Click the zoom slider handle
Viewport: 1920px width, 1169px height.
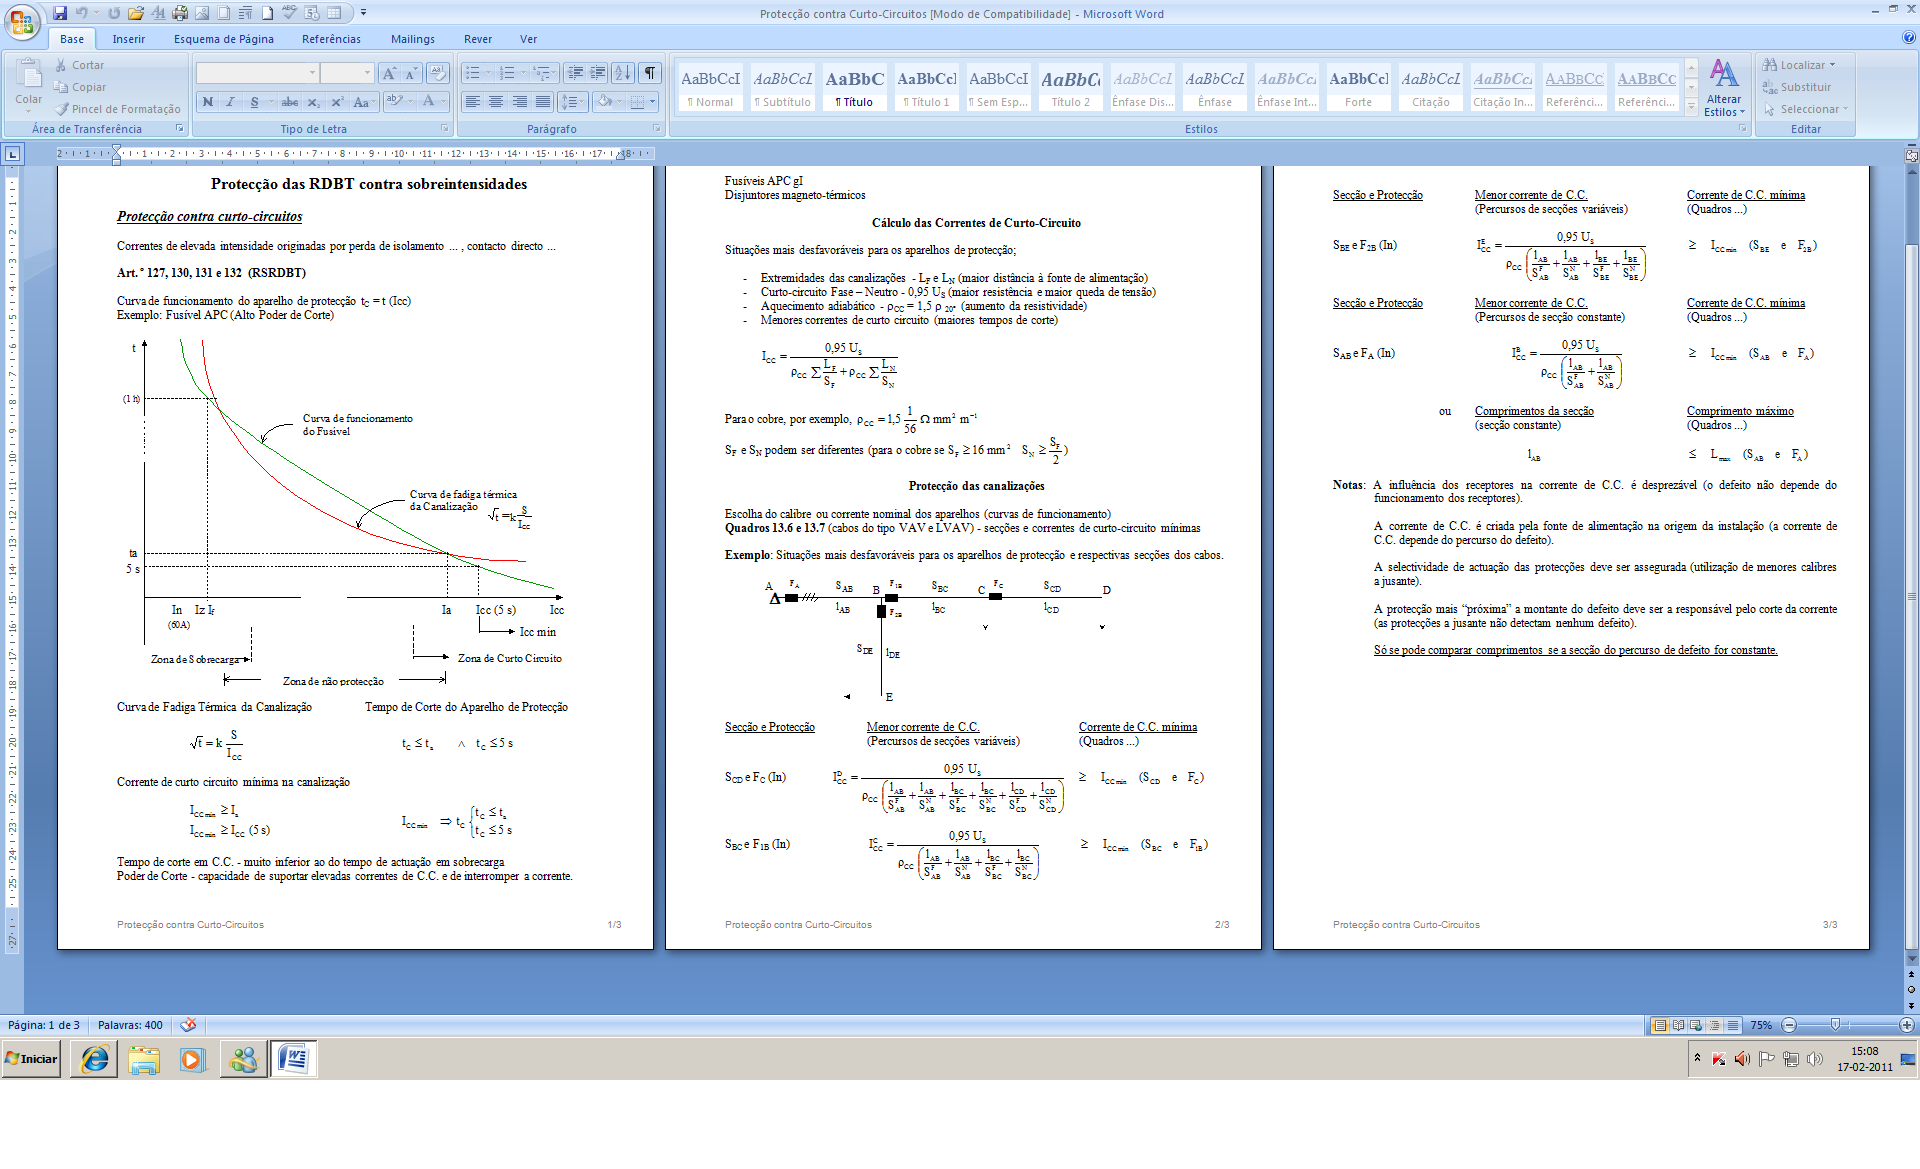(x=1835, y=1025)
